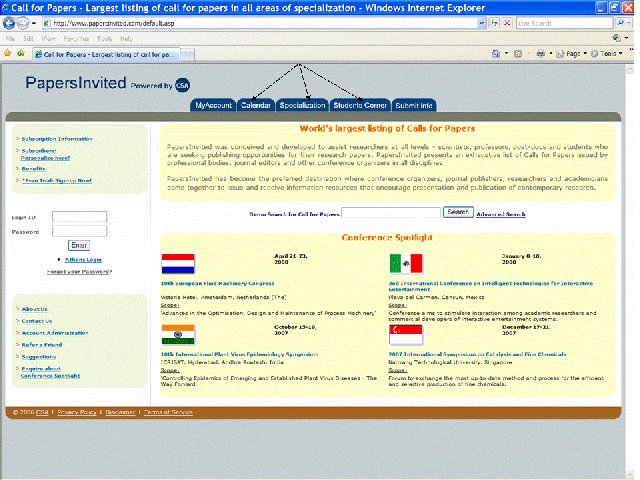Open the Catalysis and Fine Chemicals symposium link
The image size is (640, 480).
pyautogui.click(x=477, y=354)
